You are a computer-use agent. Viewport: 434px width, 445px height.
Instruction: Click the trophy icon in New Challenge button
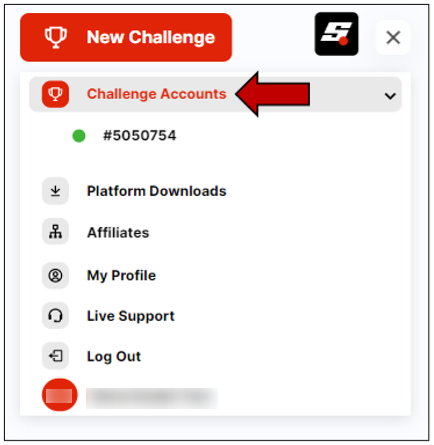pos(56,37)
